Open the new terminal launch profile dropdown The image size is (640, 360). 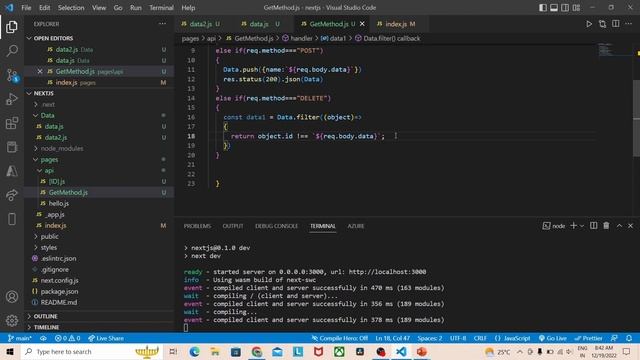point(582,226)
